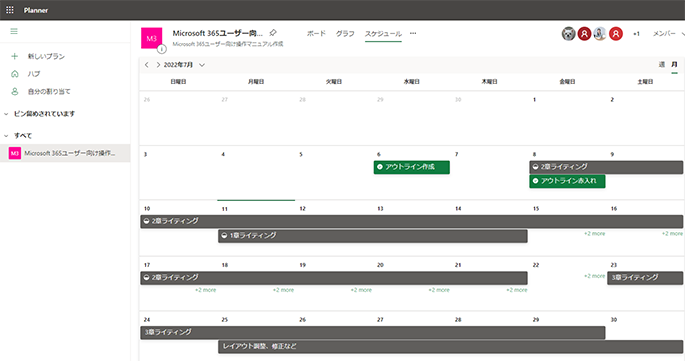Image resolution: width=685 pixels, height=361 pixels.
Task: Open the アウトライン赤入れ task bar
Action: pos(567,181)
